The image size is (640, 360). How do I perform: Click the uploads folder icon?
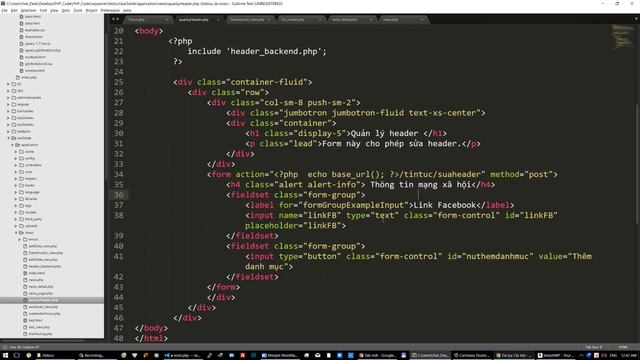coord(21,226)
